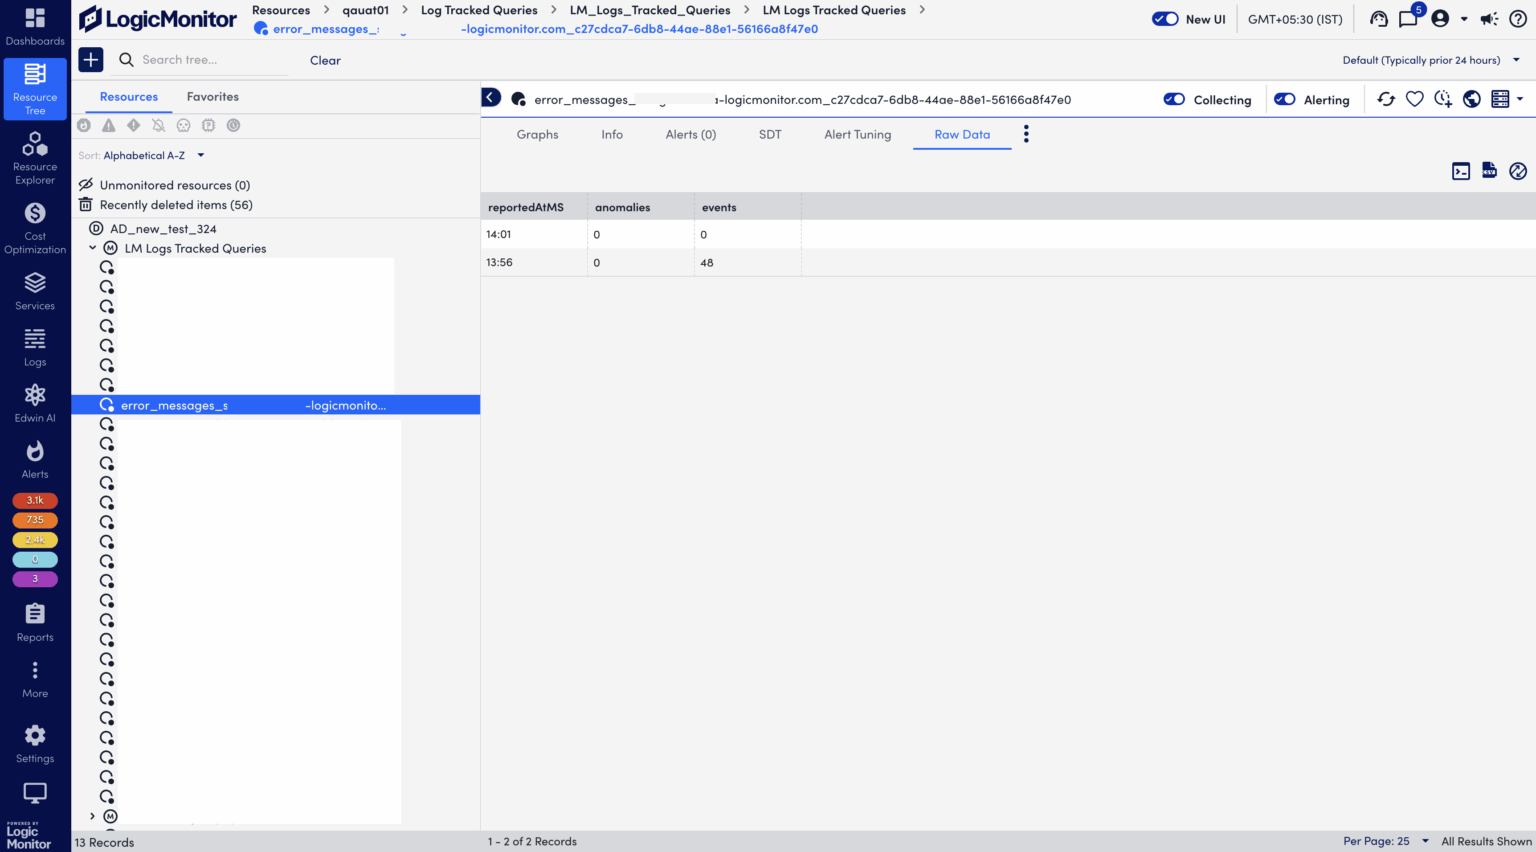
Task: Disable Alerting on error_messages resource
Action: tap(1285, 99)
